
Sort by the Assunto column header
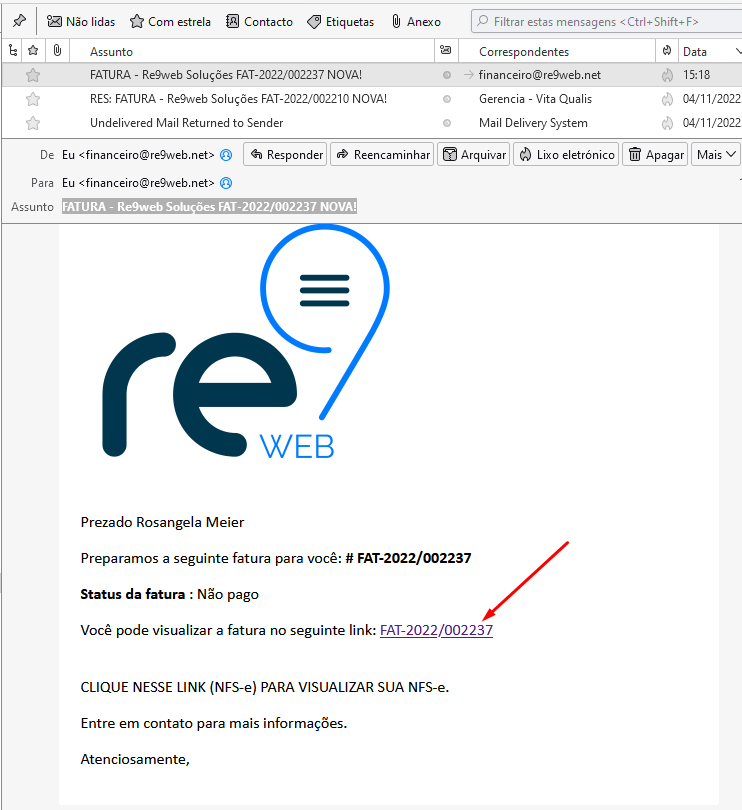point(252,52)
